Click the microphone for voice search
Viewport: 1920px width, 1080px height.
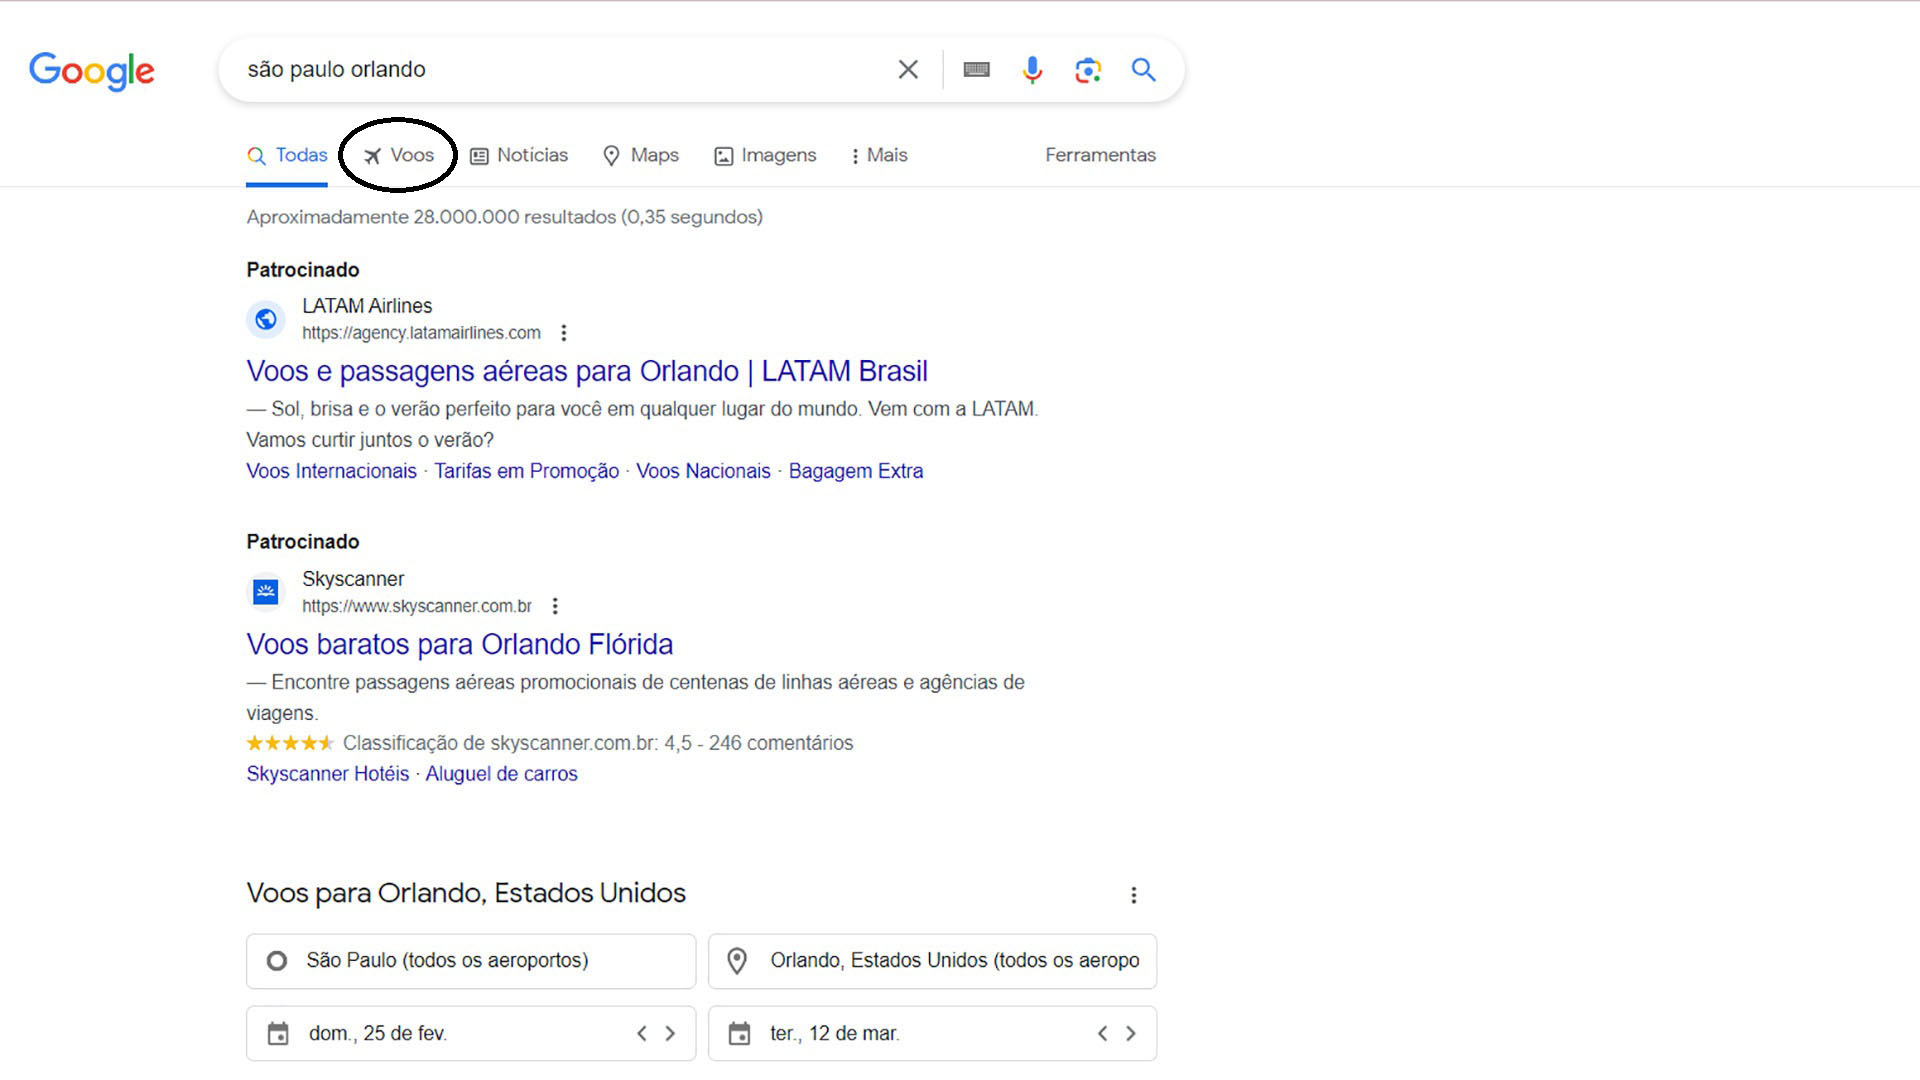coord(1032,69)
